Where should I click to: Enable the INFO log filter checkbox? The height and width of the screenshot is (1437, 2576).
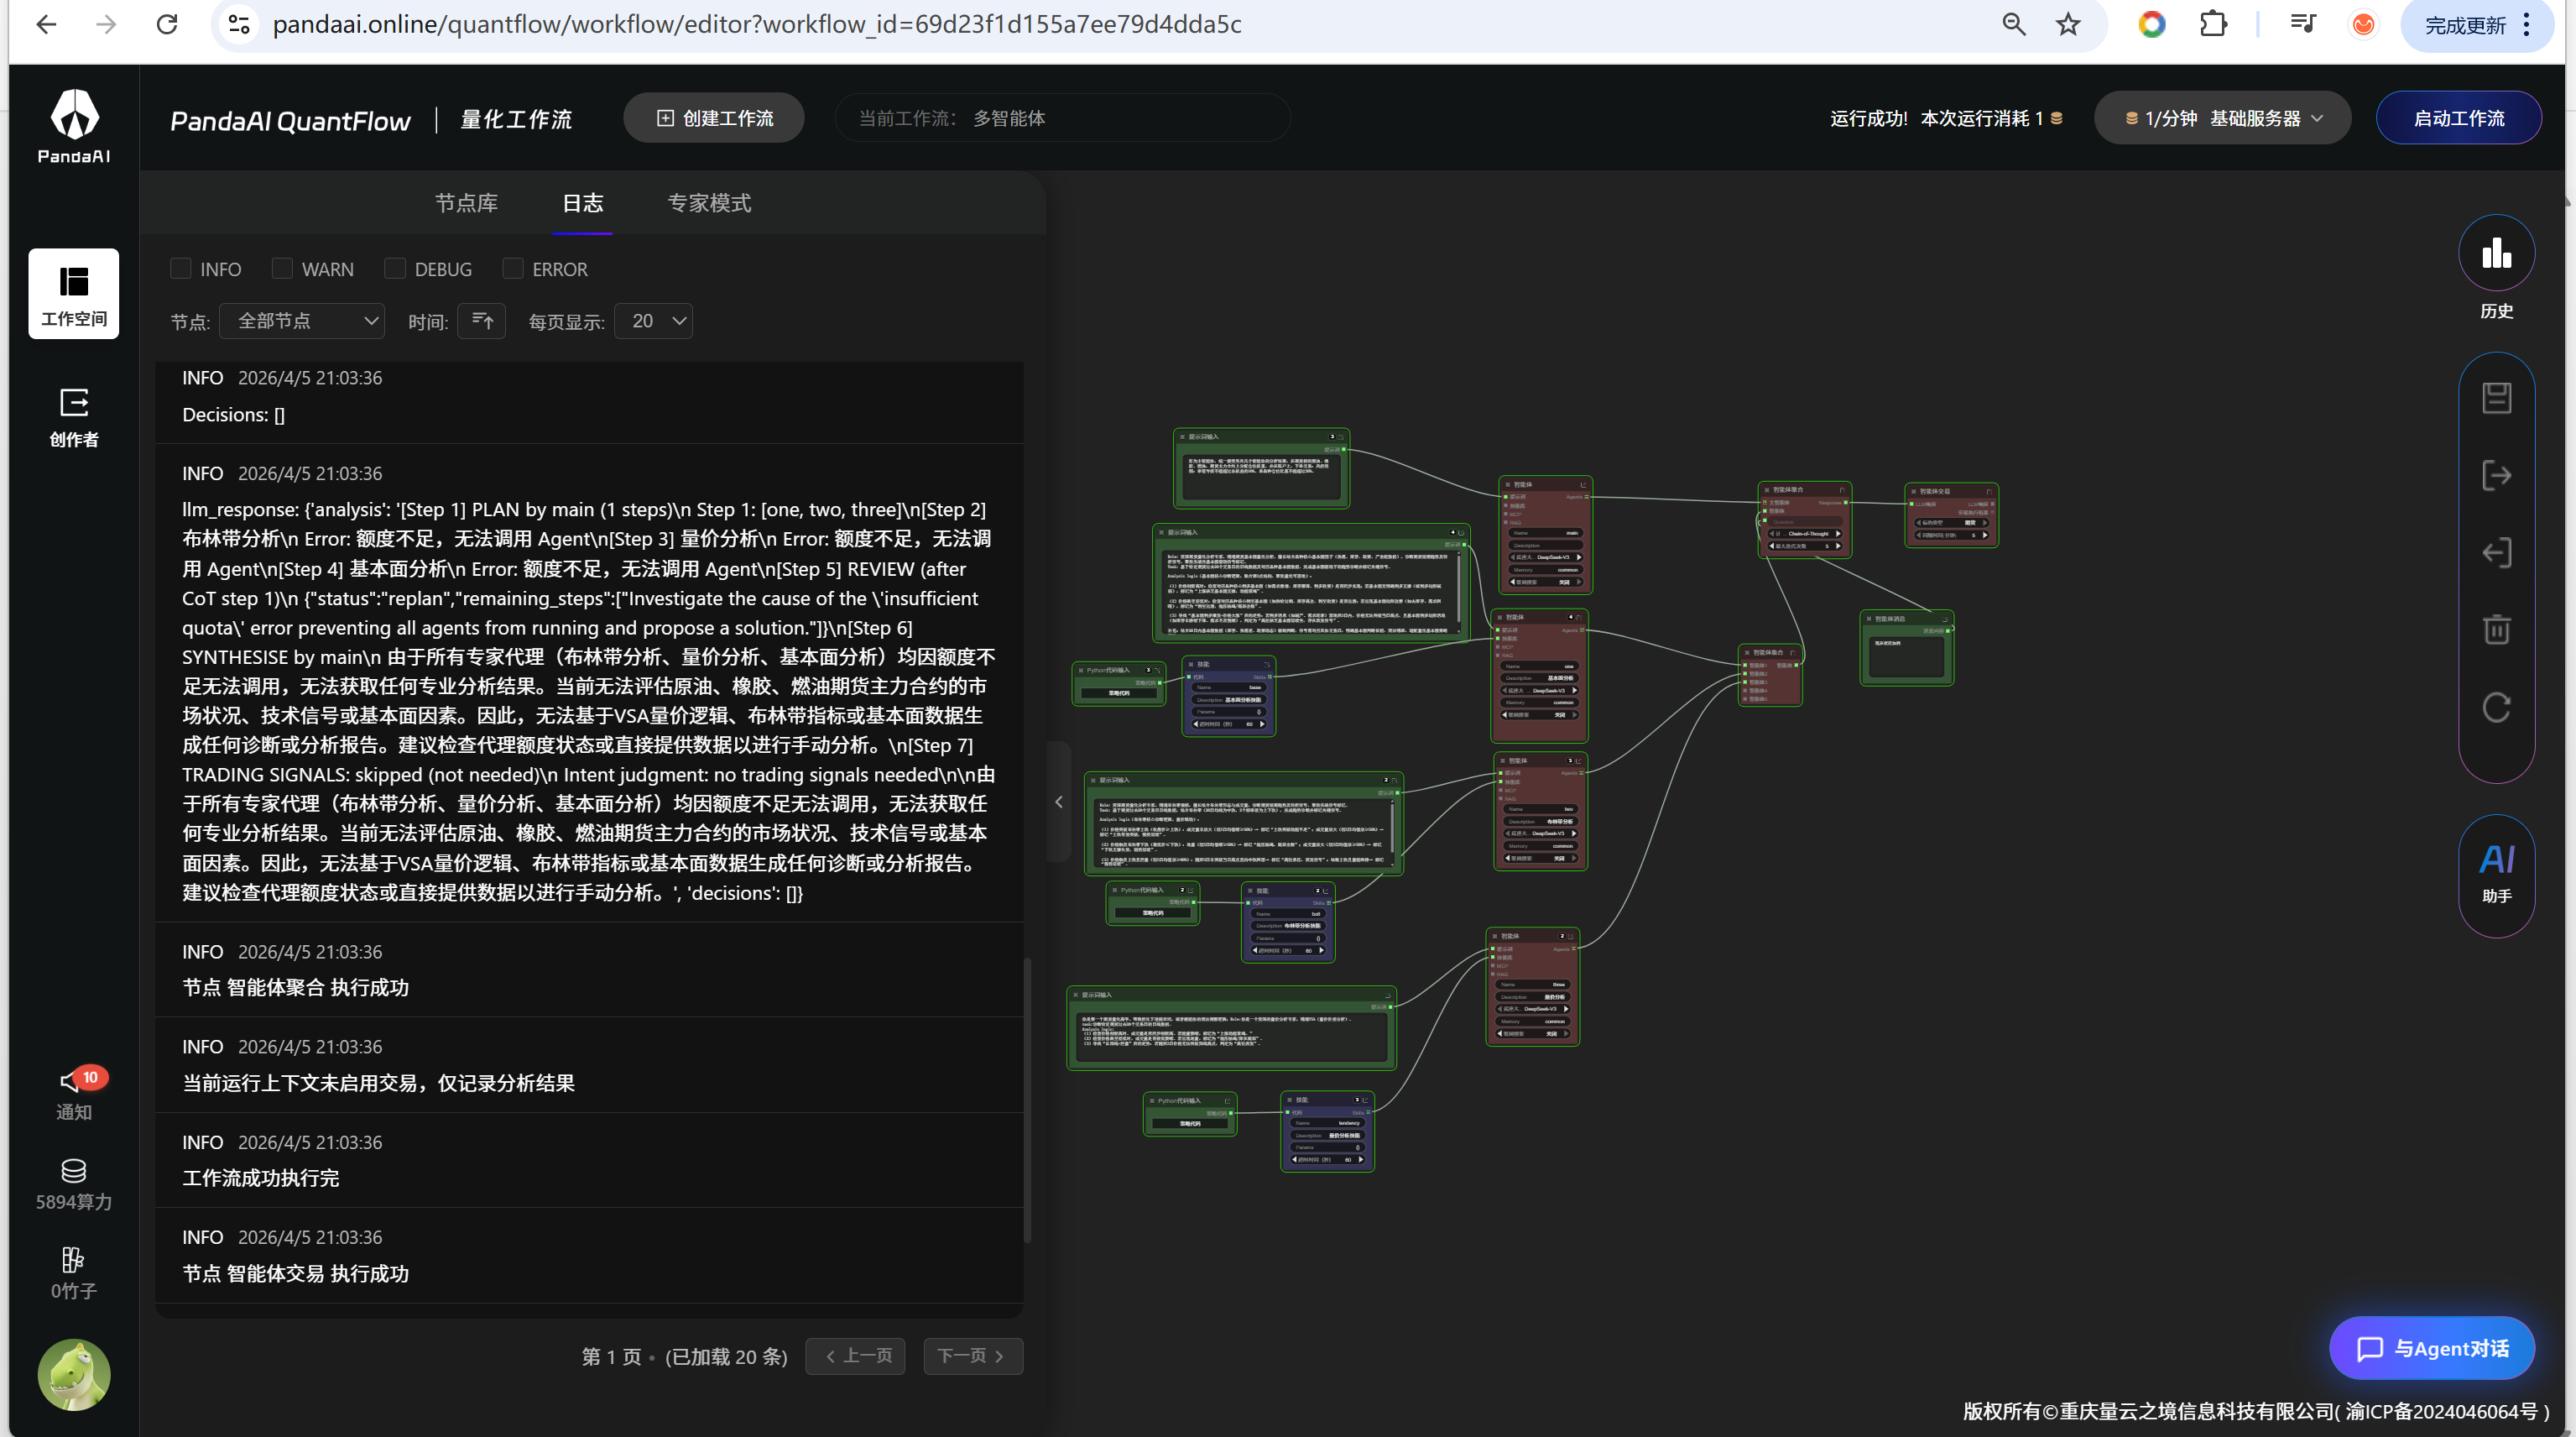pyautogui.click(x=181, y=268)
